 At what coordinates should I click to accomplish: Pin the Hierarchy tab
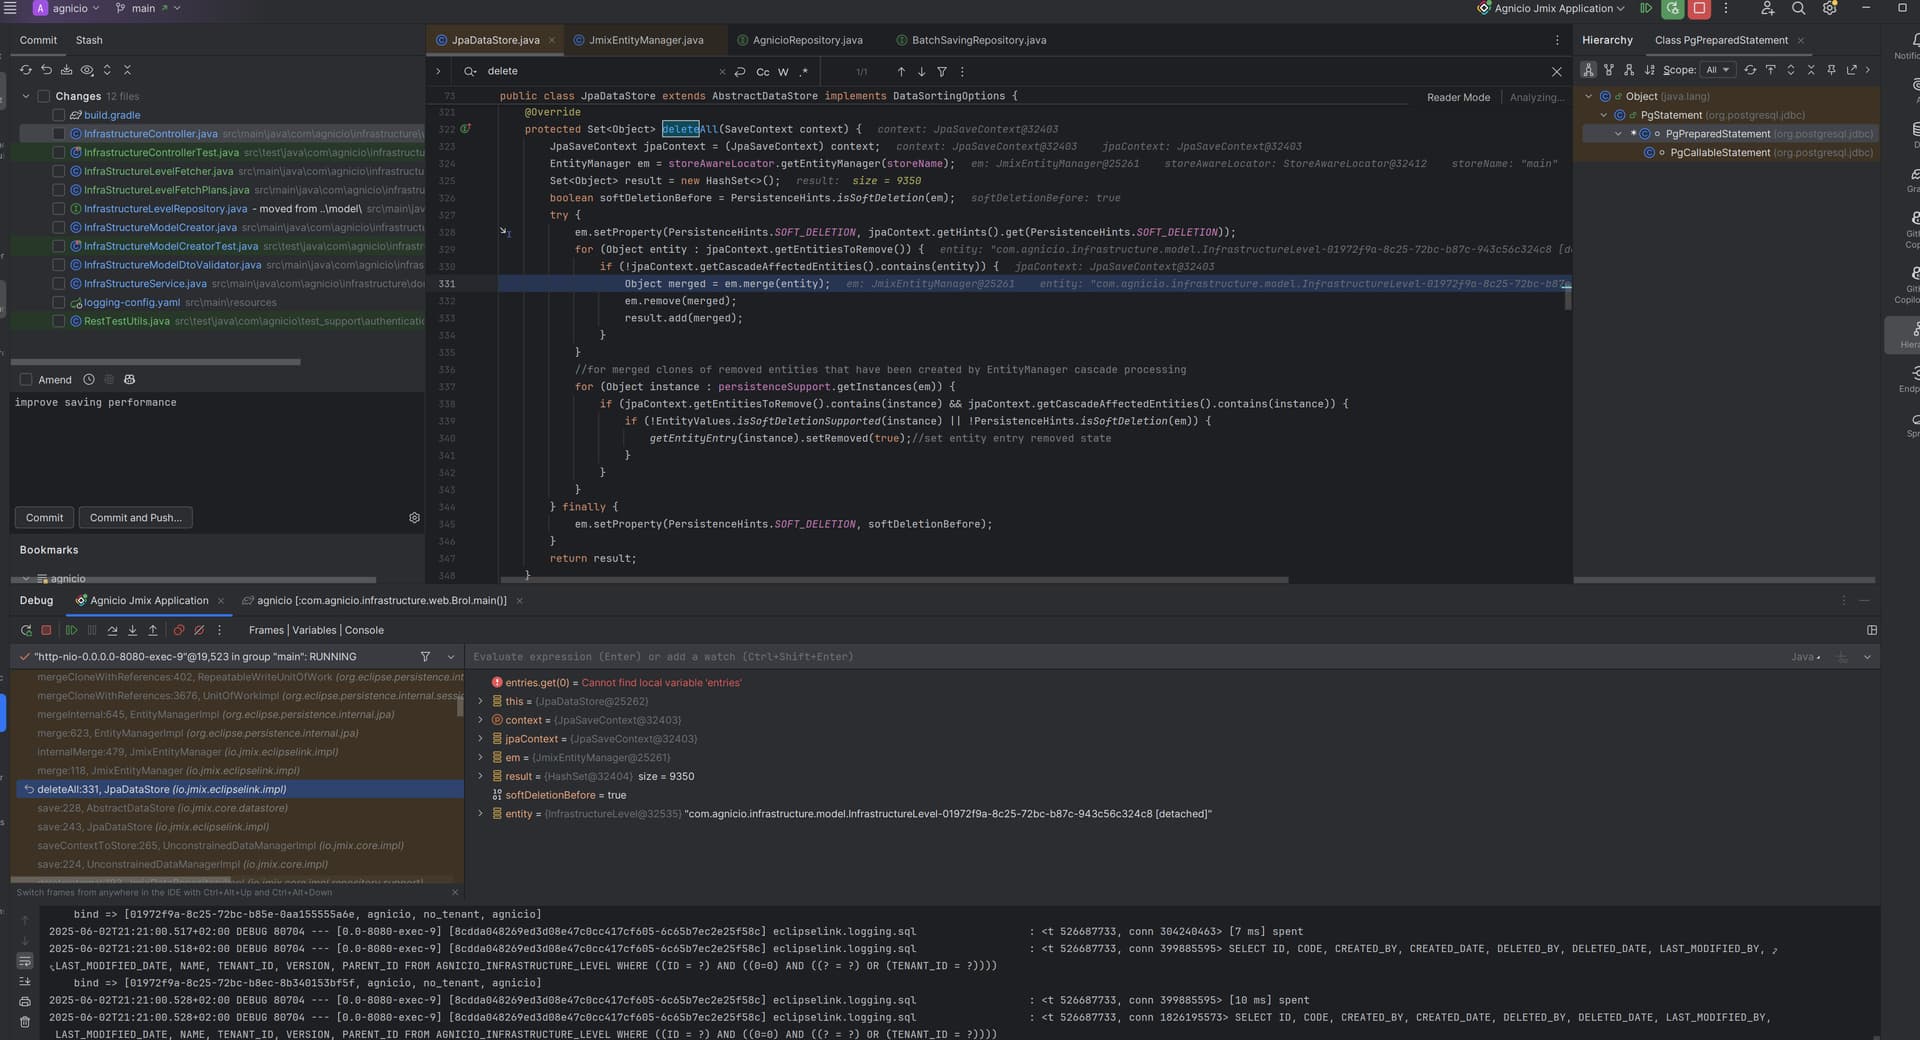point(1831,70)
